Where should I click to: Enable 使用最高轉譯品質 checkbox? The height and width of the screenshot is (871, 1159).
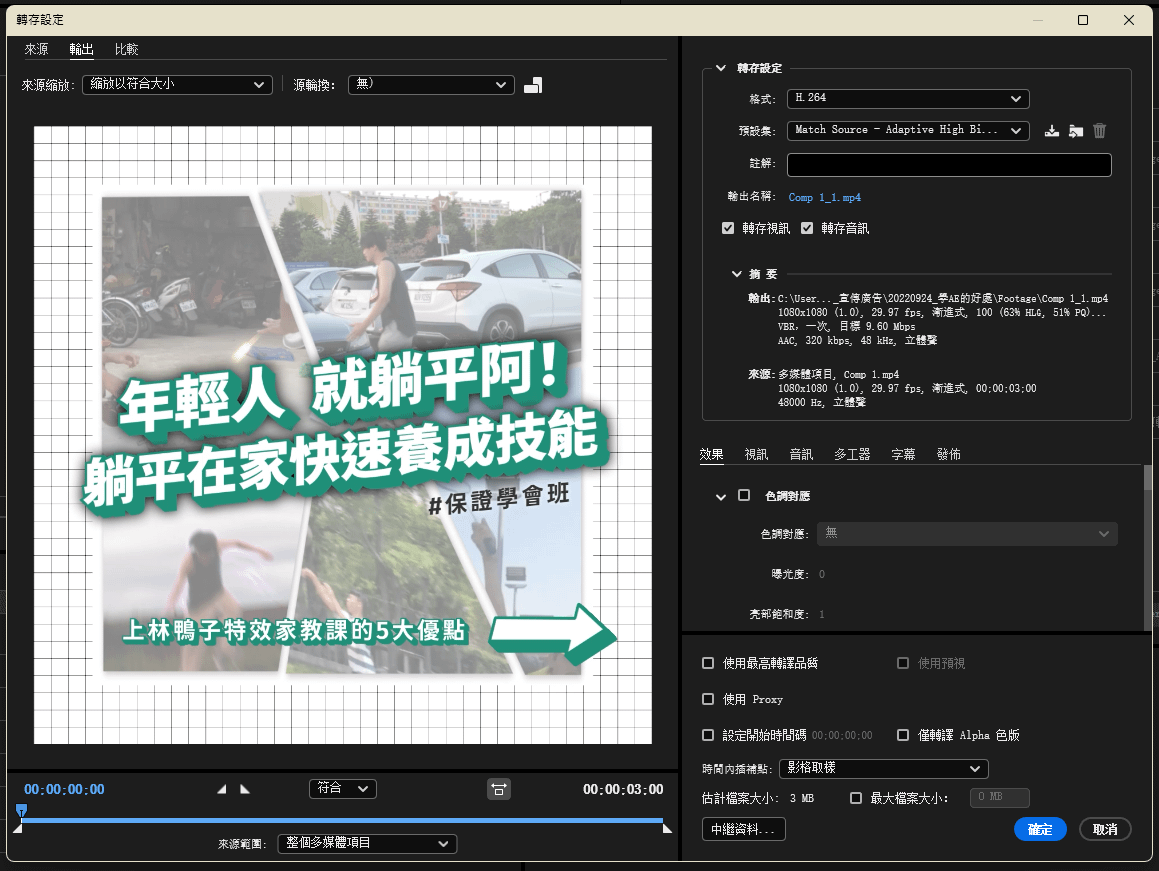coord(708,663)
